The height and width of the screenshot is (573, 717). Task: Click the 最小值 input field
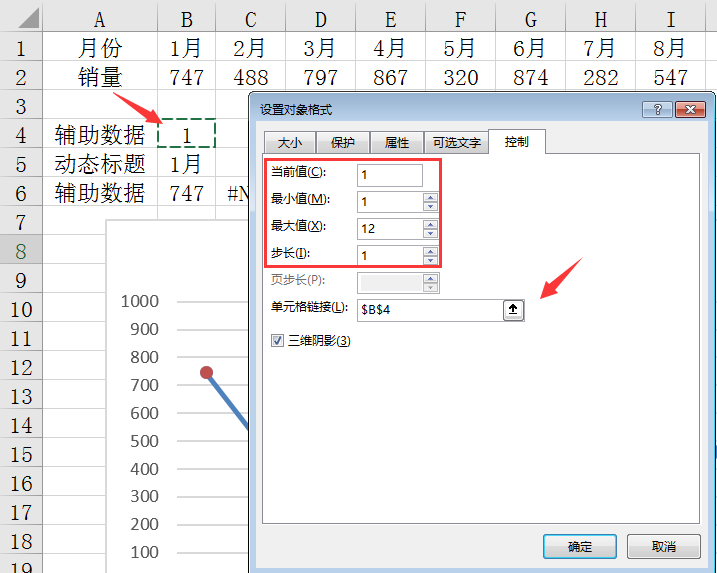[x=390, y=202]
